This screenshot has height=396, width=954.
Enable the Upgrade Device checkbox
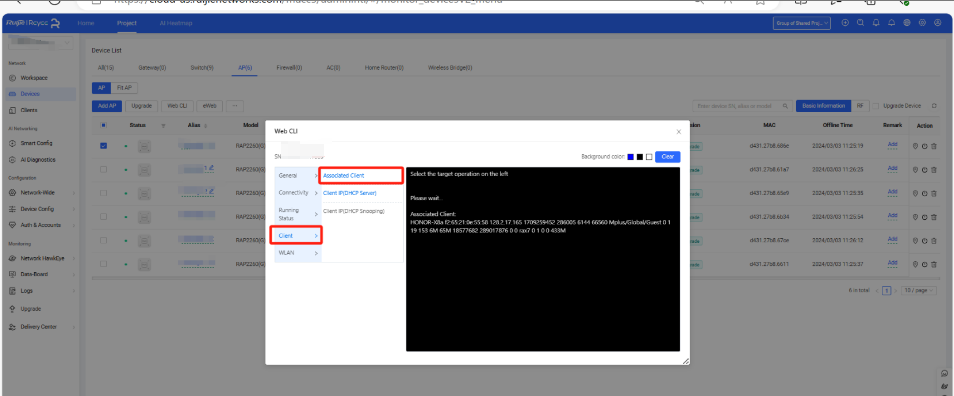[876, 106]
